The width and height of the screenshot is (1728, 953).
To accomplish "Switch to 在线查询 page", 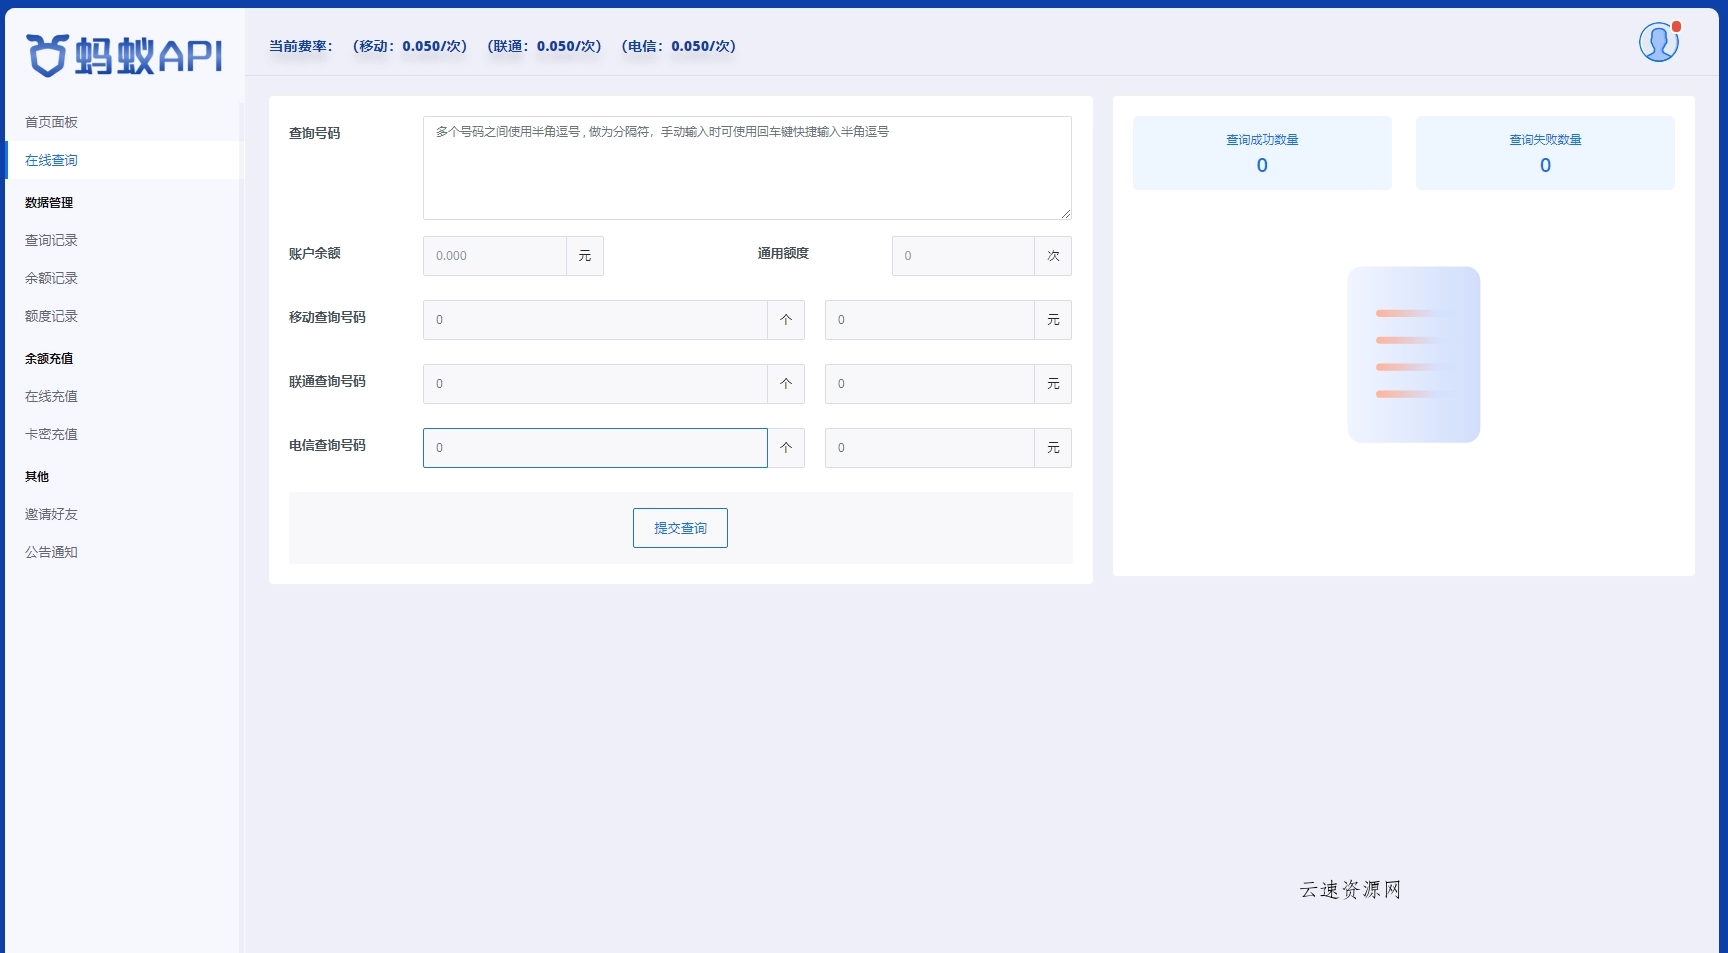I will click(51, 159).
